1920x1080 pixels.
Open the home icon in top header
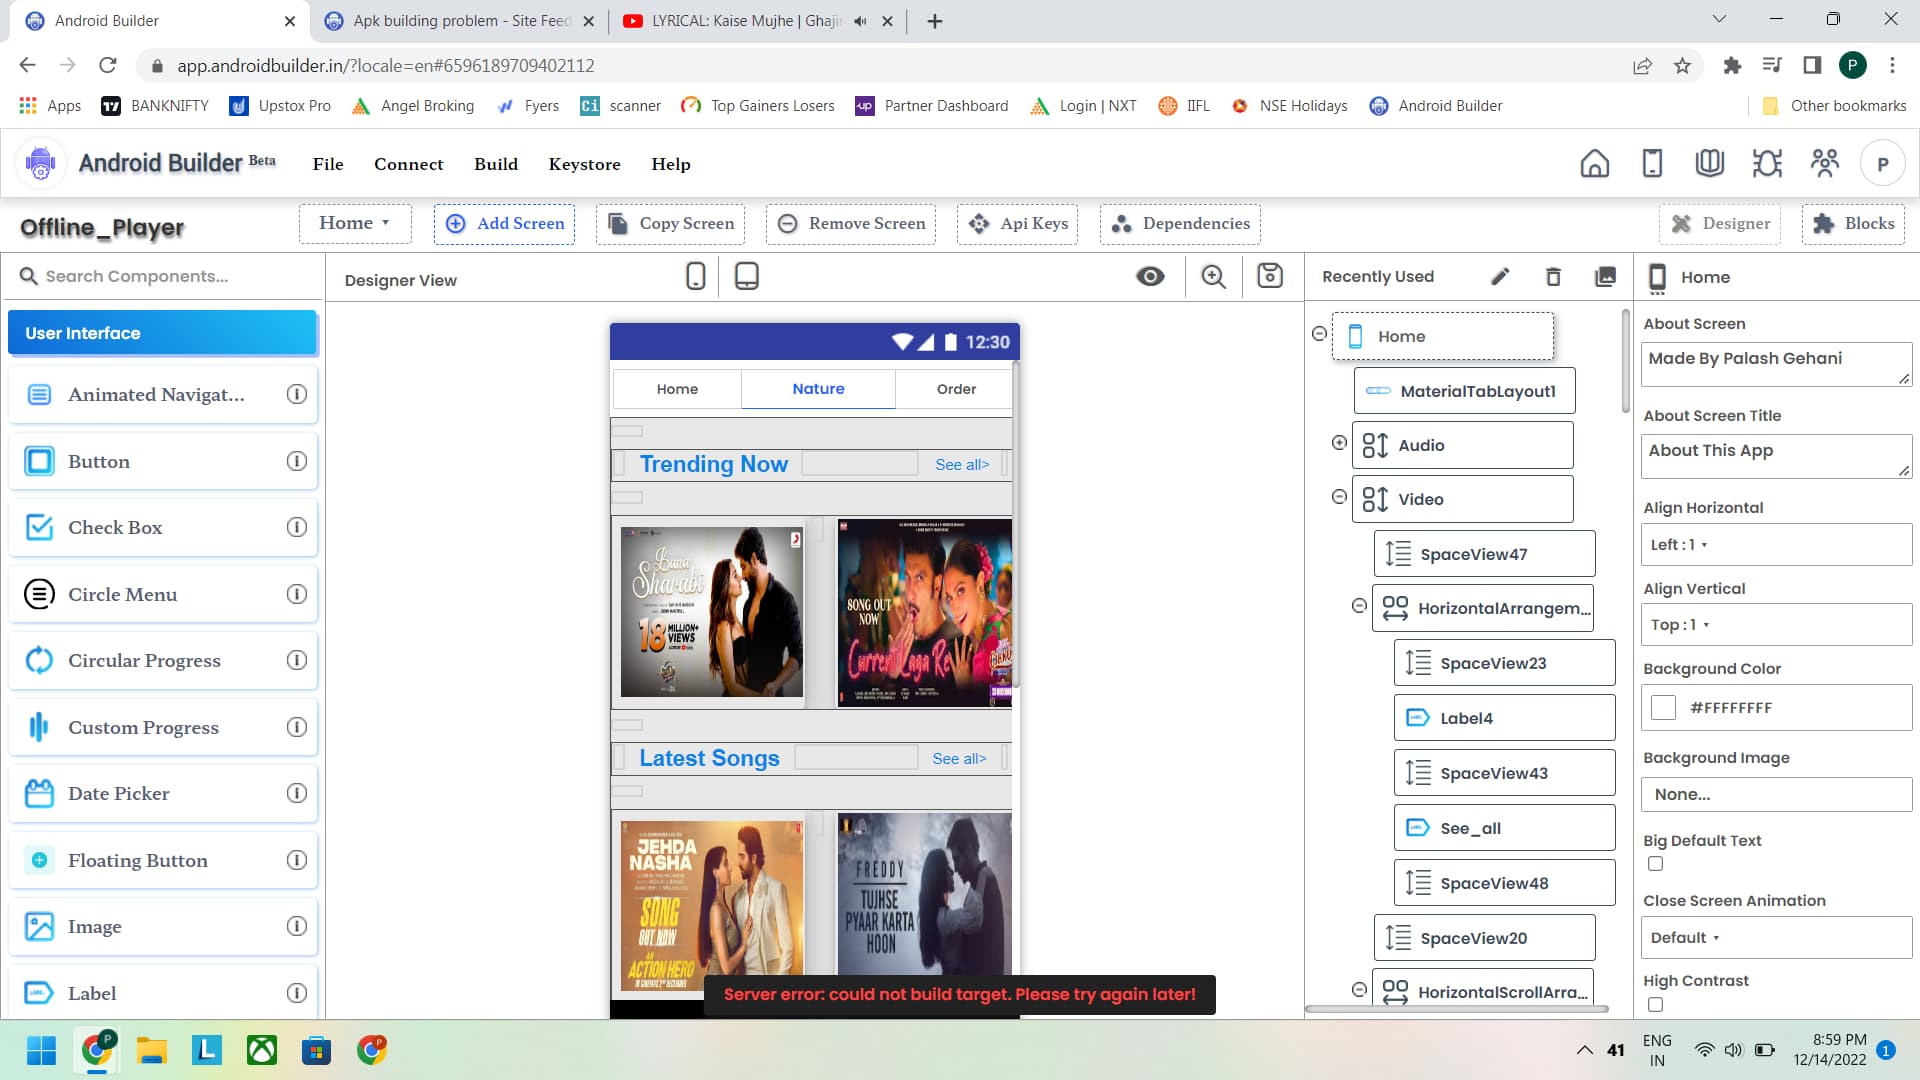pyautogui.click(x=1595, y=163)
